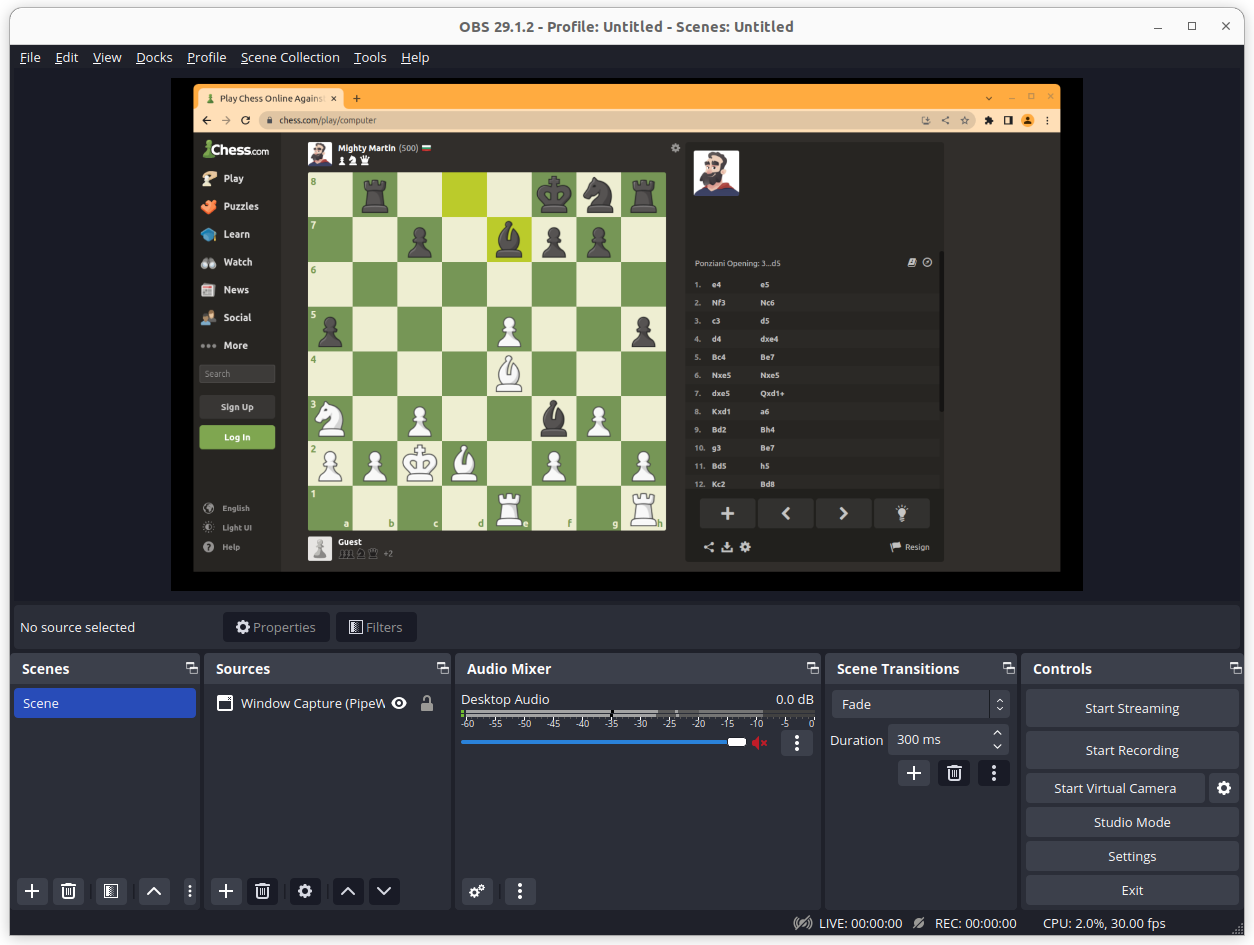The width and height of the screenshot is (1254, 945).
Task: Increase the transition Duration with up arrow
Action: point(997,734)
